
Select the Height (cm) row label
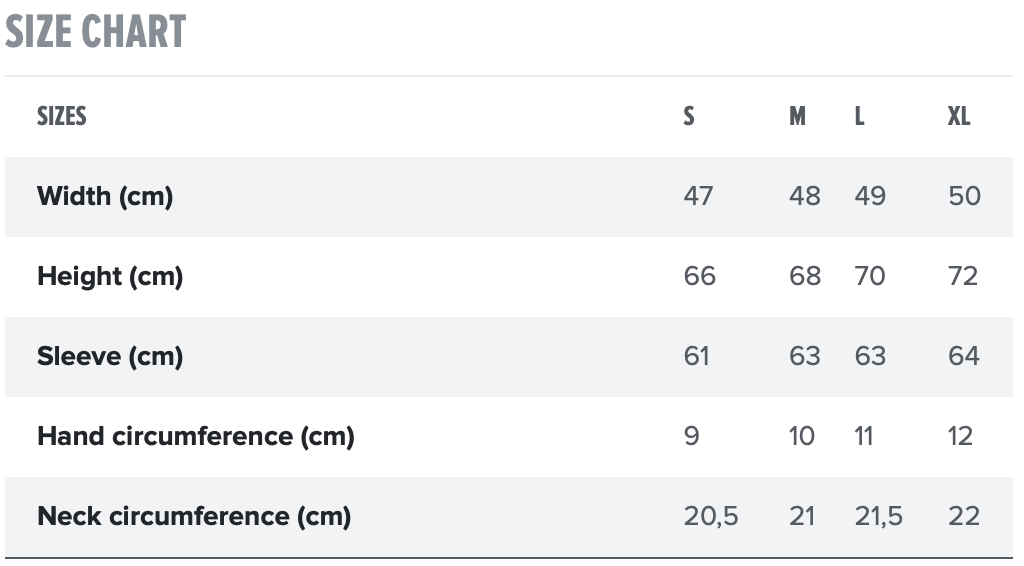[x=110, y=276]
